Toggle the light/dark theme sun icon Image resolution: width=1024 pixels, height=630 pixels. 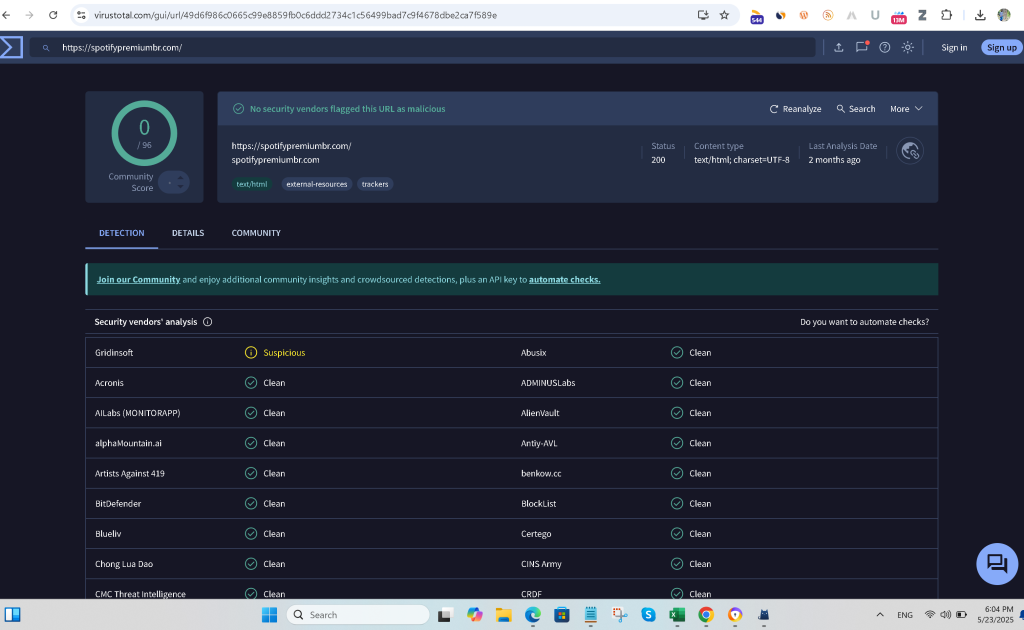pyautogui.click(x=908, y=47)
